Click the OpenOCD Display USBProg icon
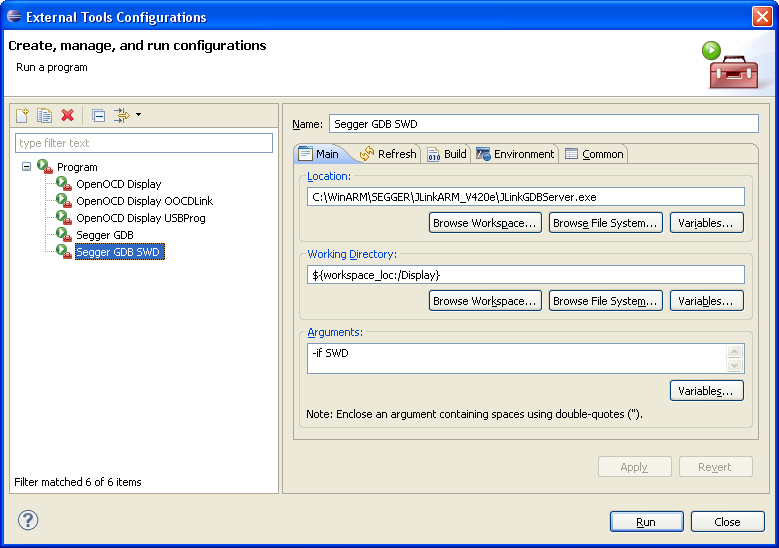Screen dimensions: 779x548 [64, 217]
